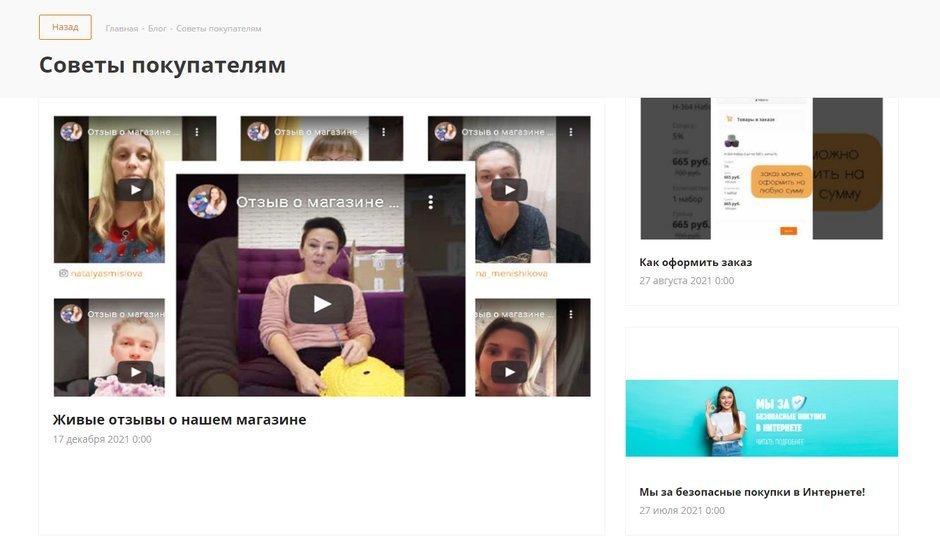This screenshot has height=560, width=940.
Task: Click the order checkout tutorial thumbnail
Action: click(x=761, y=168)
